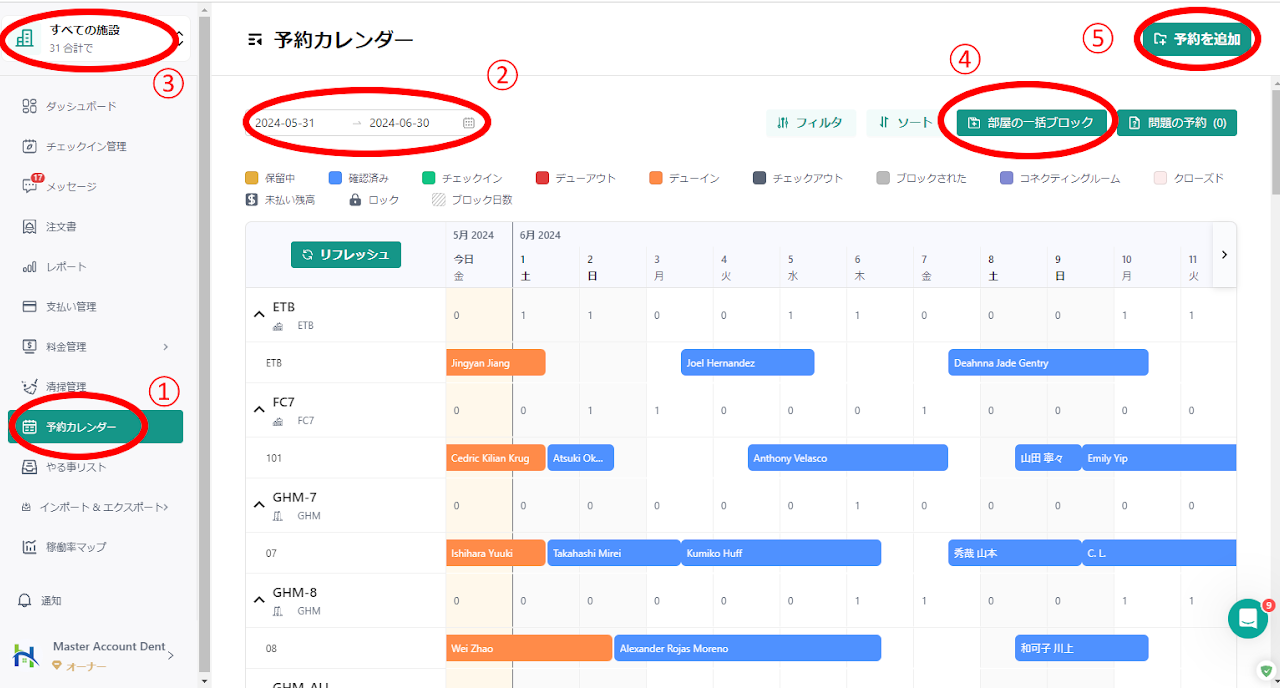The width and height of the screenshot is (1280, 688).
Task: Open 清掃管理 in sidebar
Action: click(65, 386)
